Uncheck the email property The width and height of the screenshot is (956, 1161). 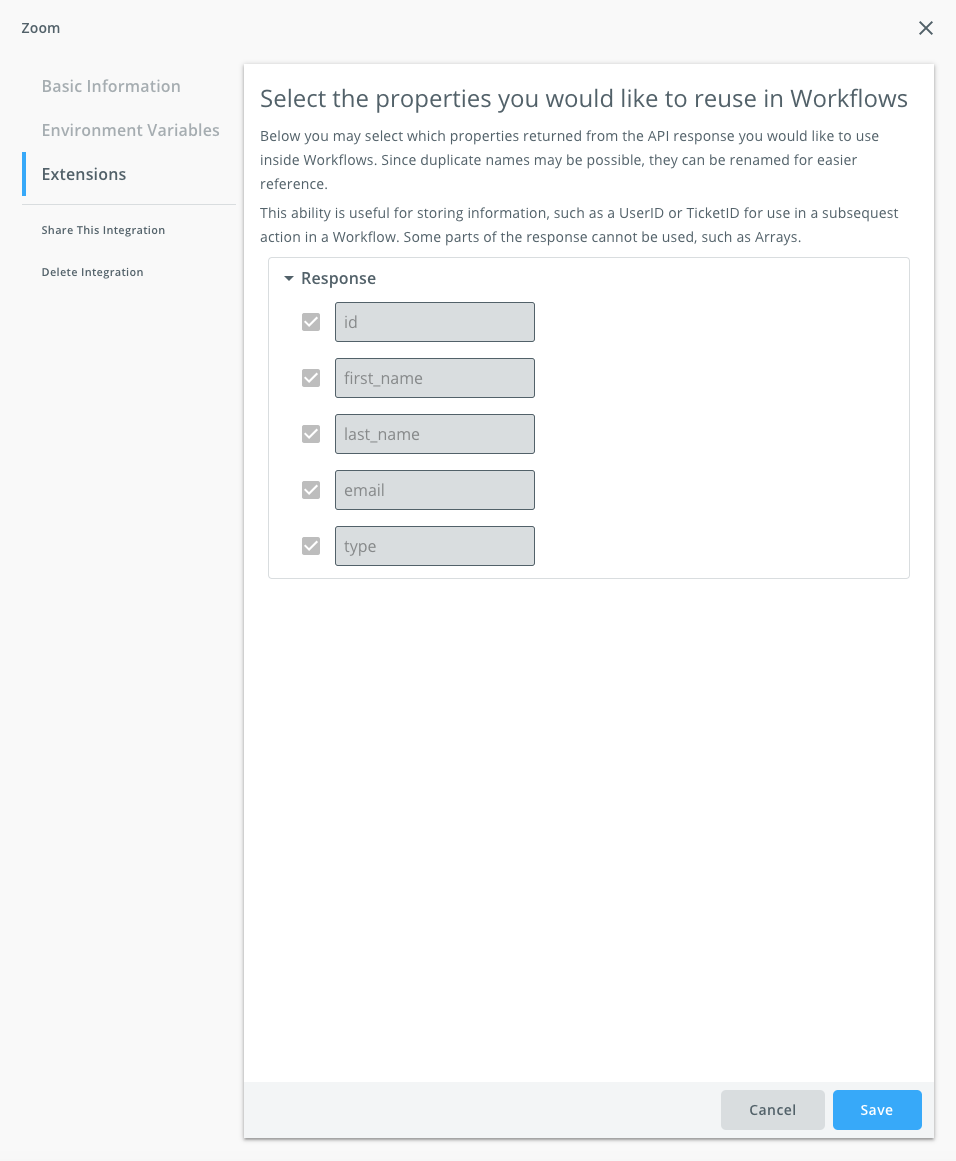[x=310, y=489]
